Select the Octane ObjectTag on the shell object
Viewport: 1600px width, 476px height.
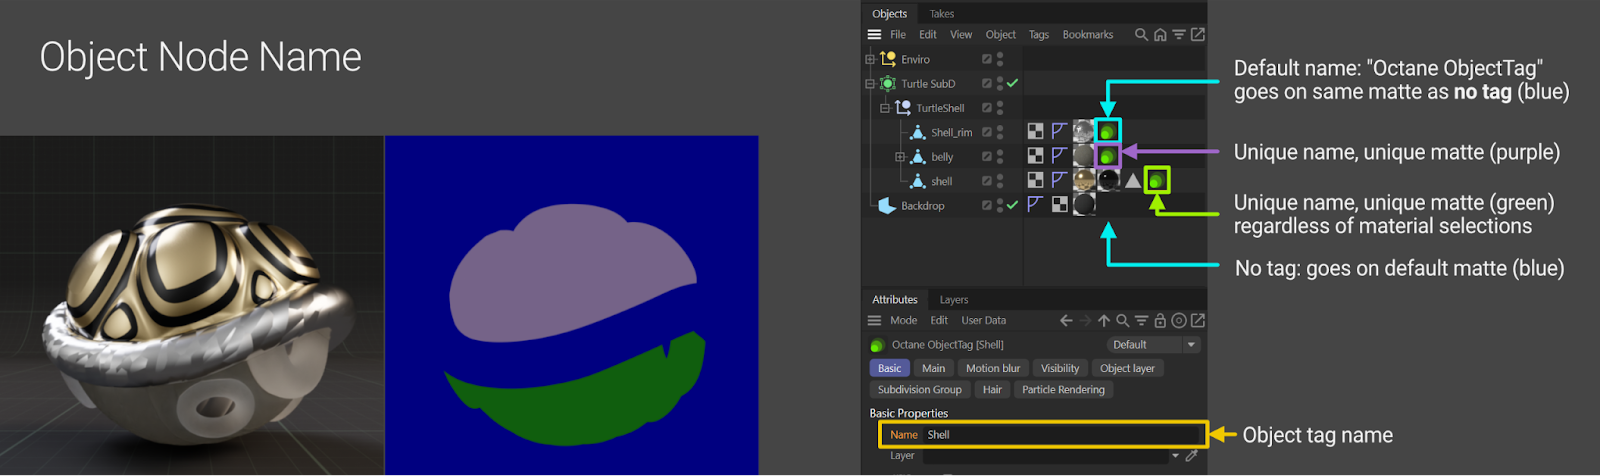click(1157, 181)
